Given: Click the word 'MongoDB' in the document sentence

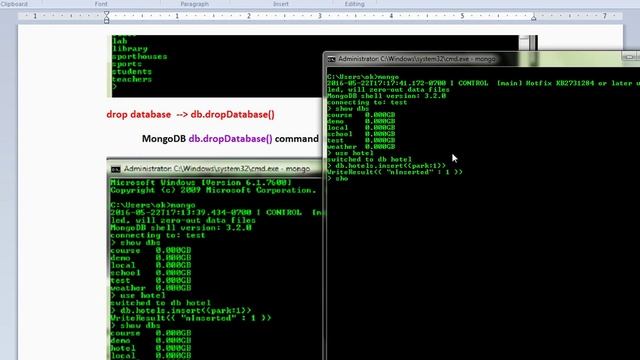Looking at the screenshot, I should point(164,139).
